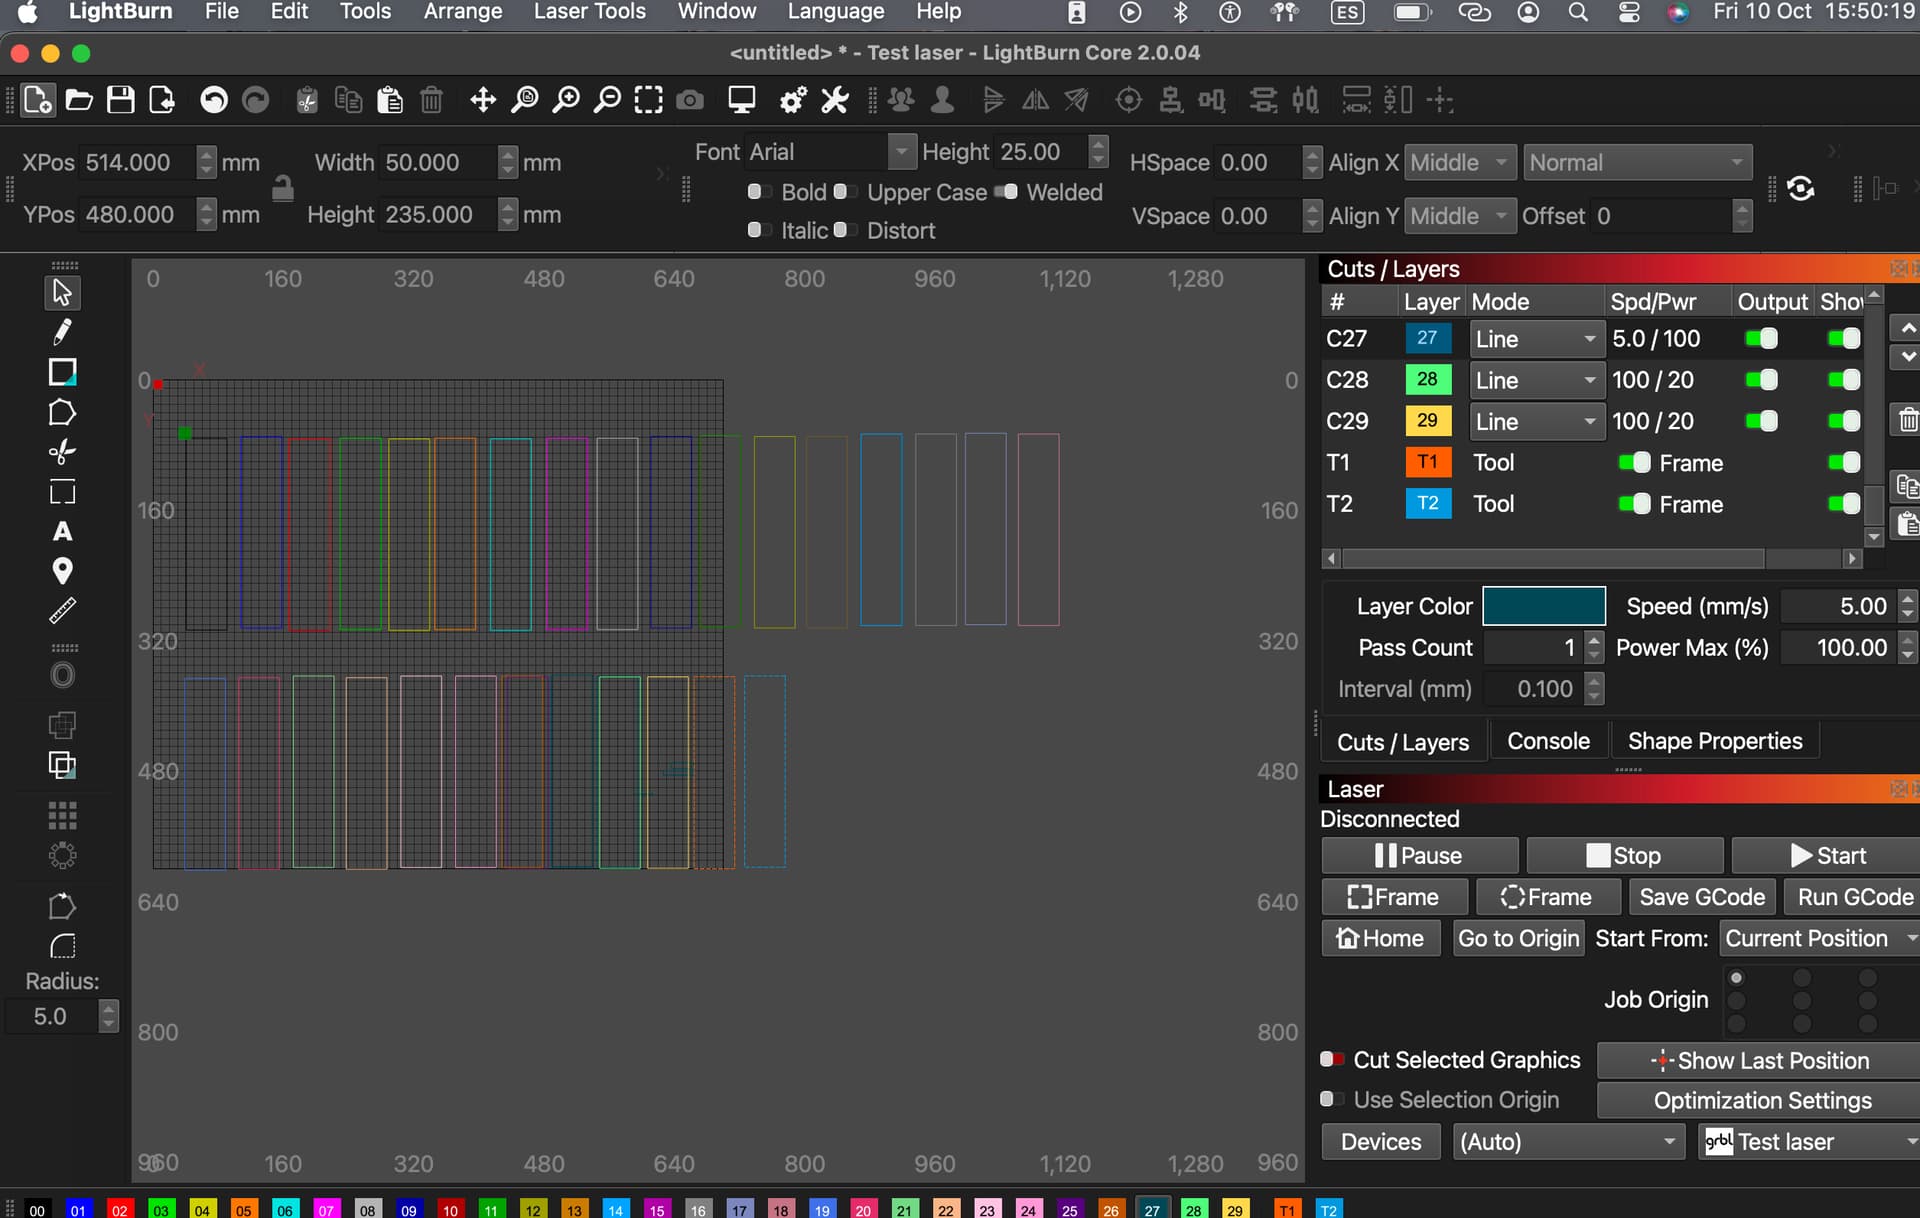
Task: Click the Layer Color swatch
Action: point(1543,606)
